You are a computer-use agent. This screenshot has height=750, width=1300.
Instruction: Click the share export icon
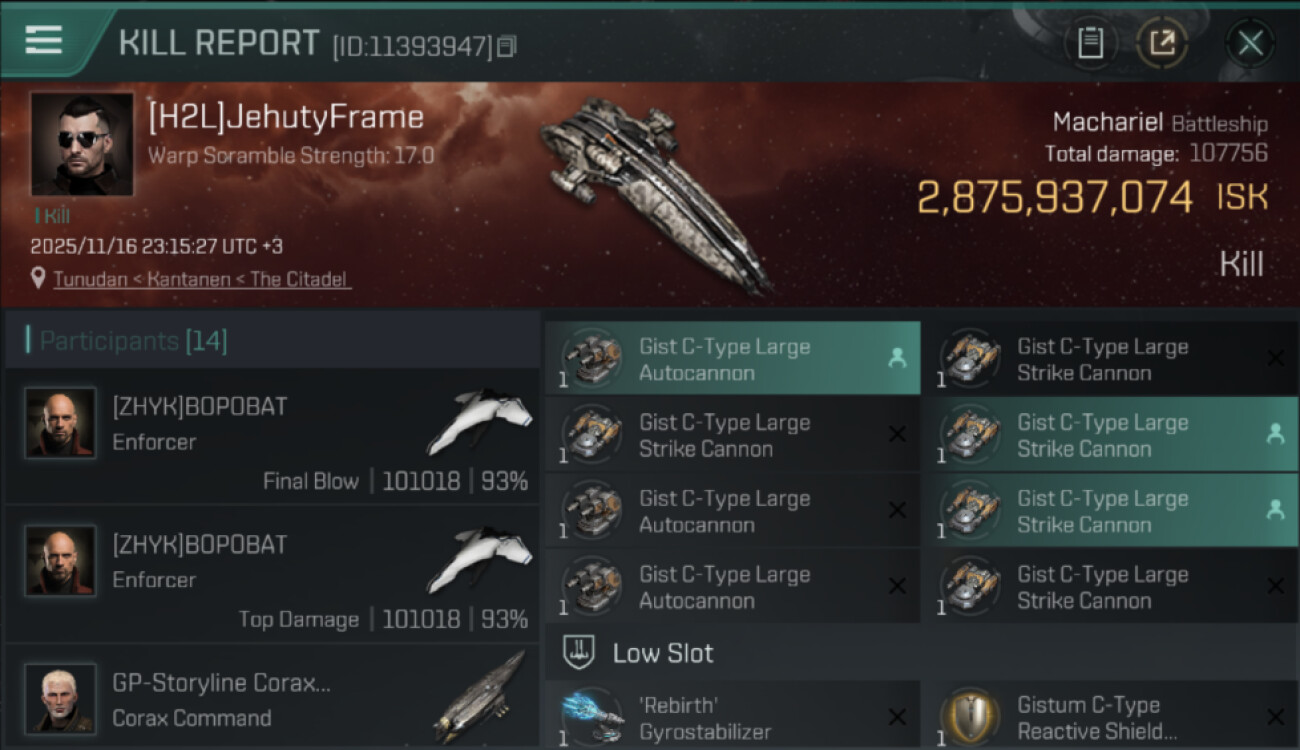pyautogui.click(x=1161, y=42)
